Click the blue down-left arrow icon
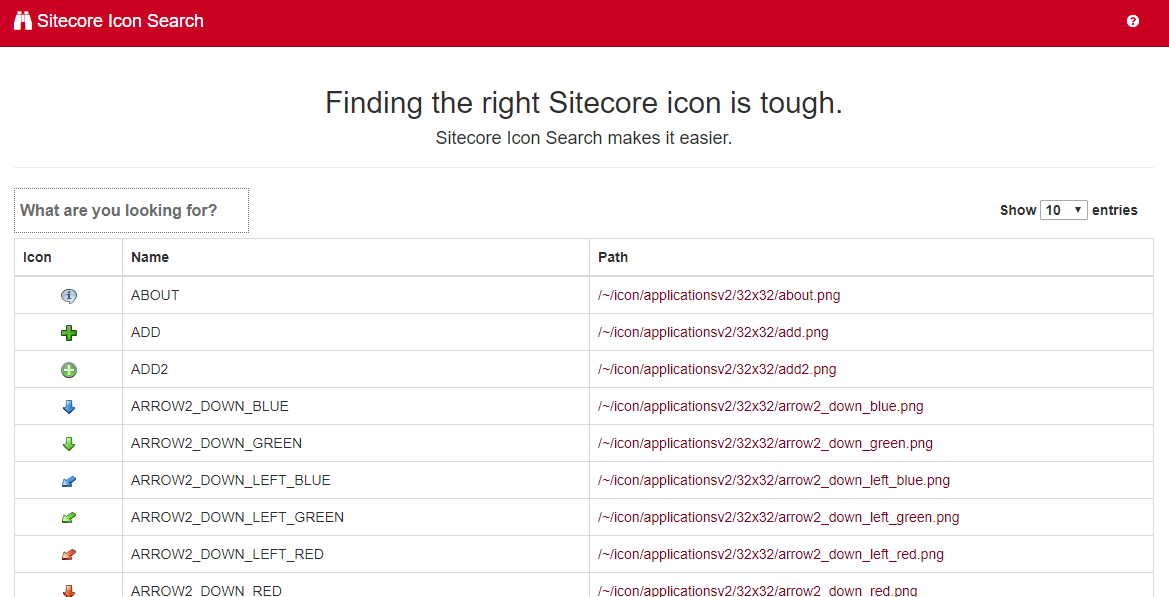The image size is (1169, 597). 69,481
